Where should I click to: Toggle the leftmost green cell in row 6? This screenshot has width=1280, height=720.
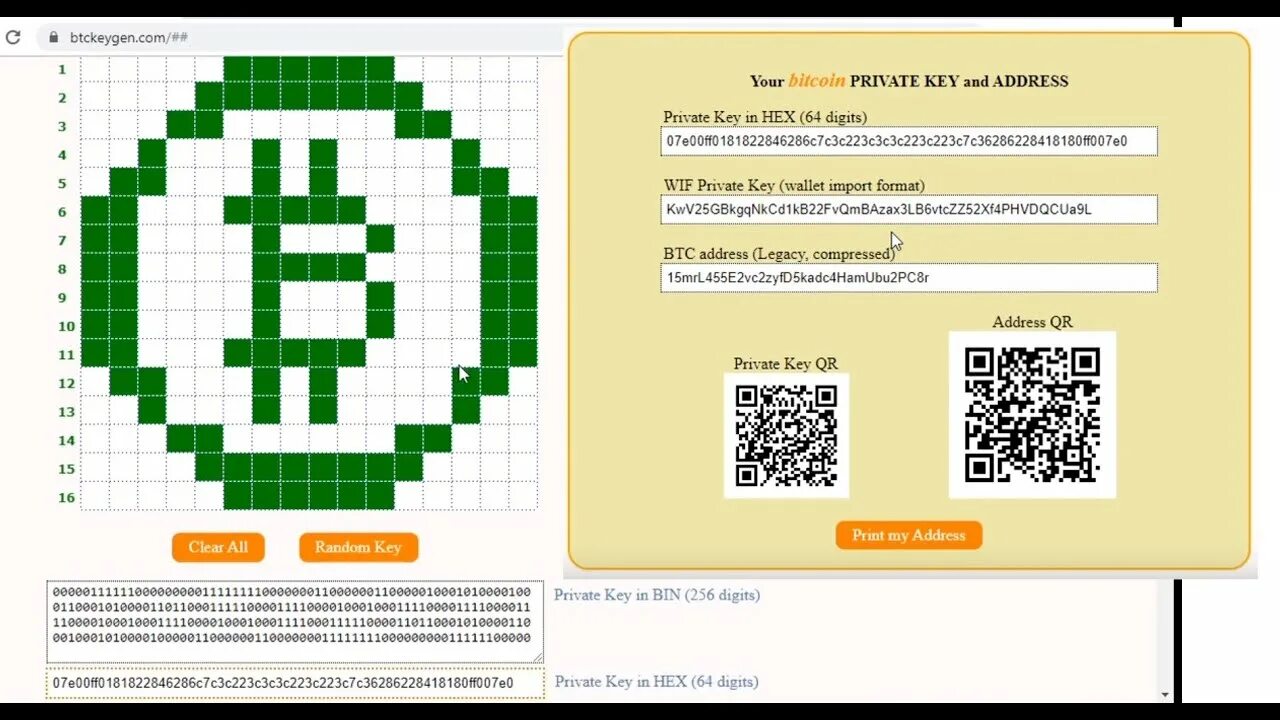(x=95, y=211)
